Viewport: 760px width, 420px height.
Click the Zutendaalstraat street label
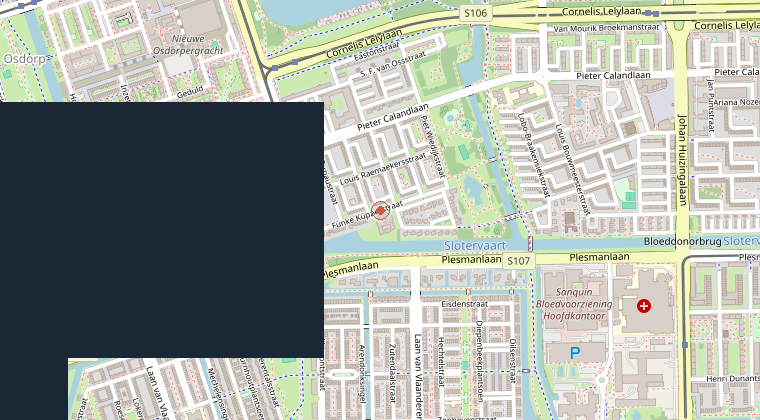(393, 373)
